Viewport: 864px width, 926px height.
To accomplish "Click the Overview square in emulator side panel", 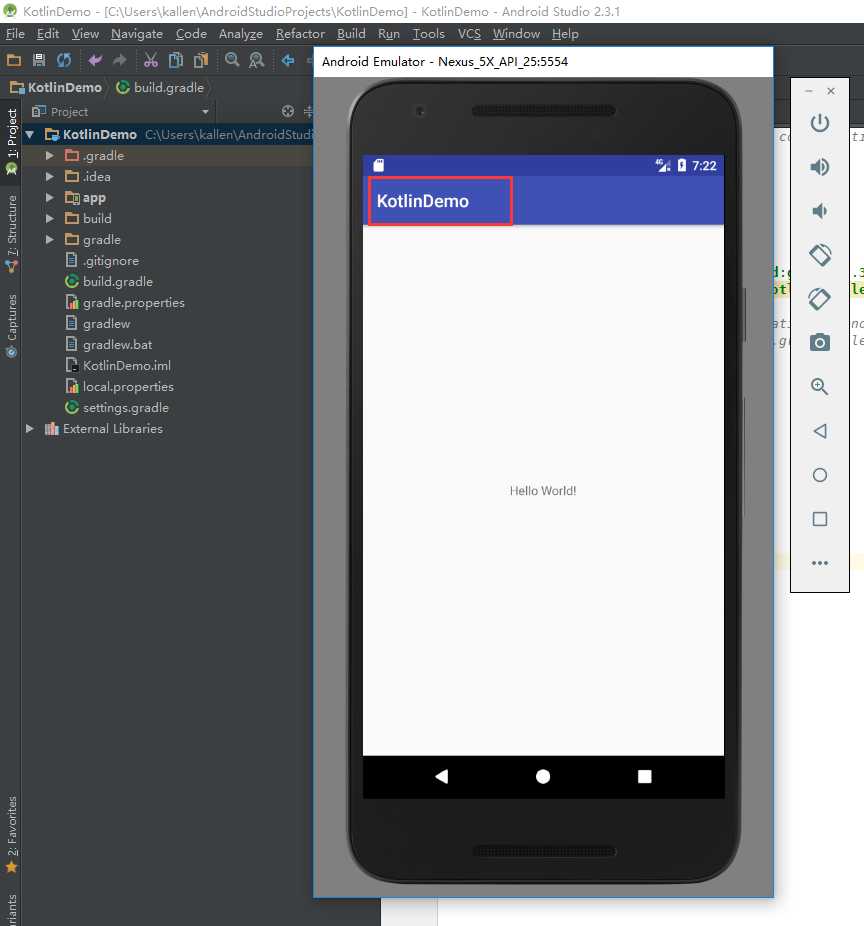I will (x=820, y=519).
